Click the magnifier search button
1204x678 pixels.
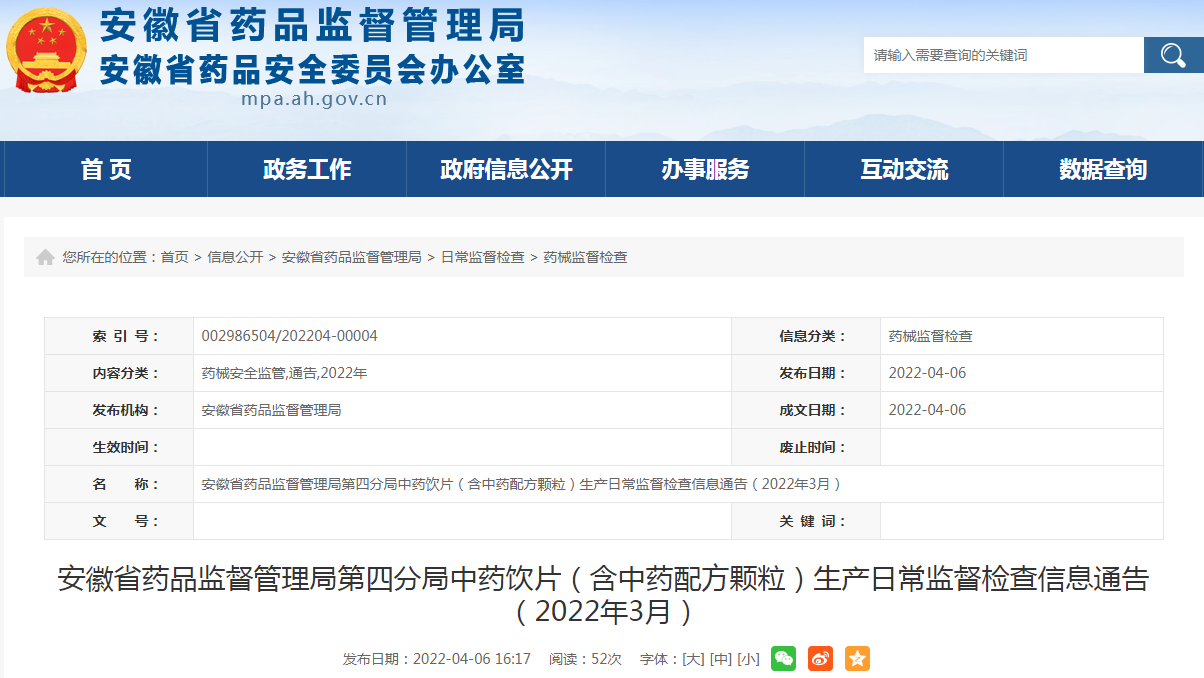(x=1173, y=55)
